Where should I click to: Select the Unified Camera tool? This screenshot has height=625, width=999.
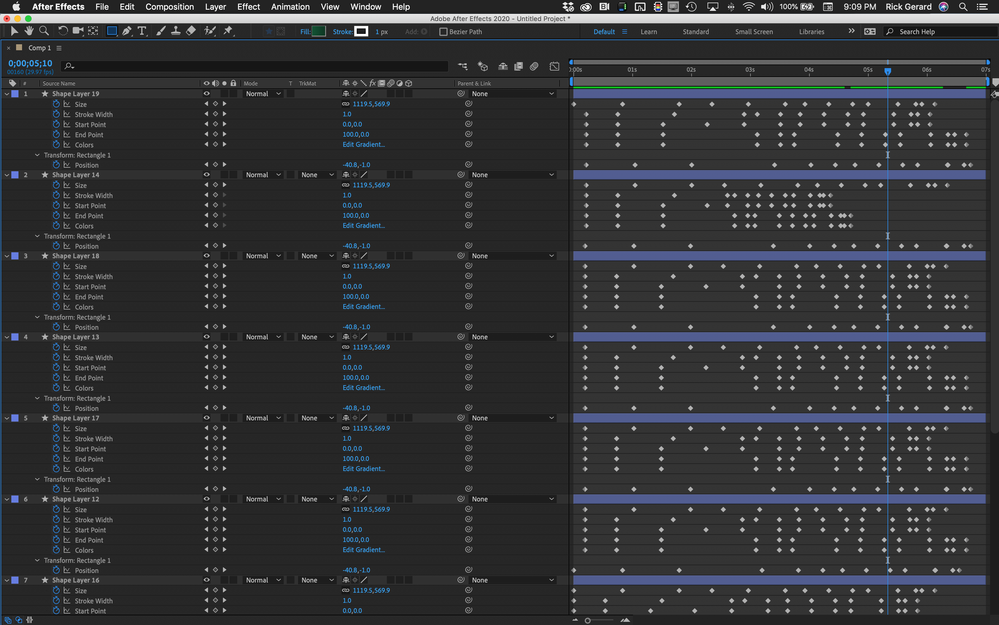78,31
